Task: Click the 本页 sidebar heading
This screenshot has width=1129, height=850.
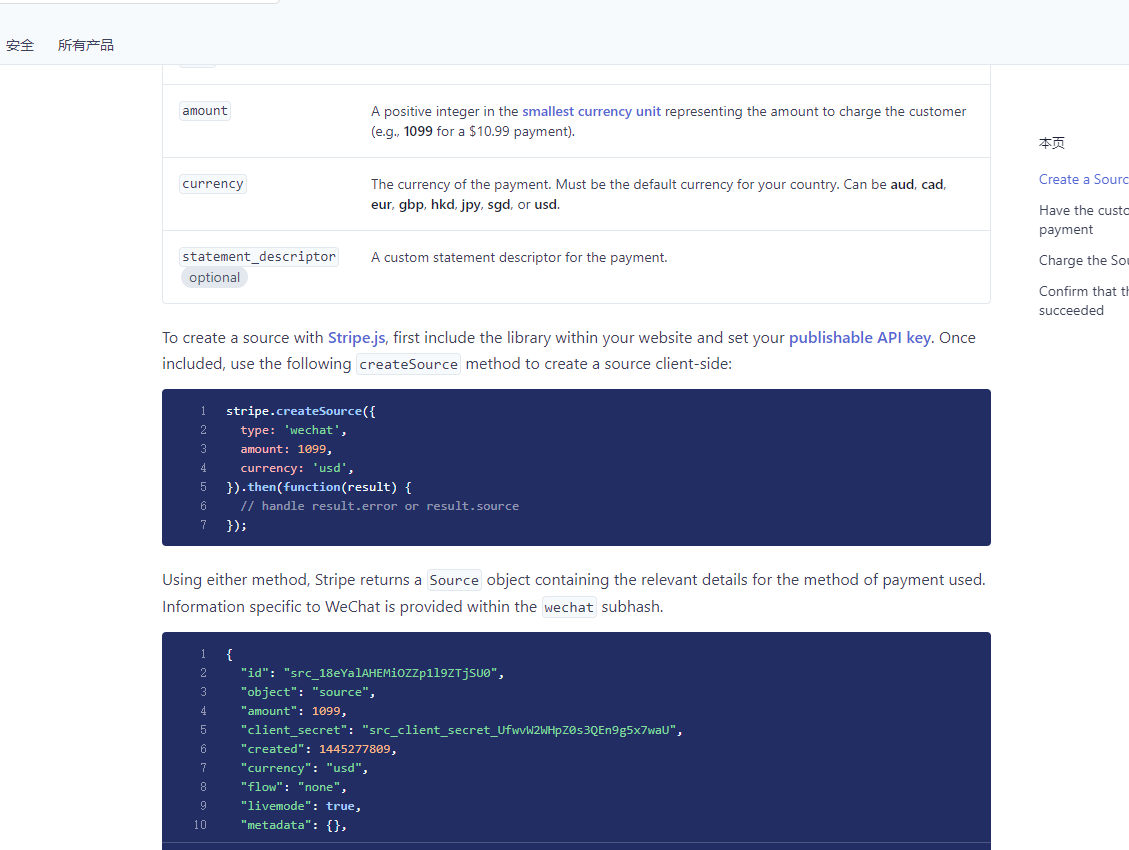Action: click(1051, 143)
